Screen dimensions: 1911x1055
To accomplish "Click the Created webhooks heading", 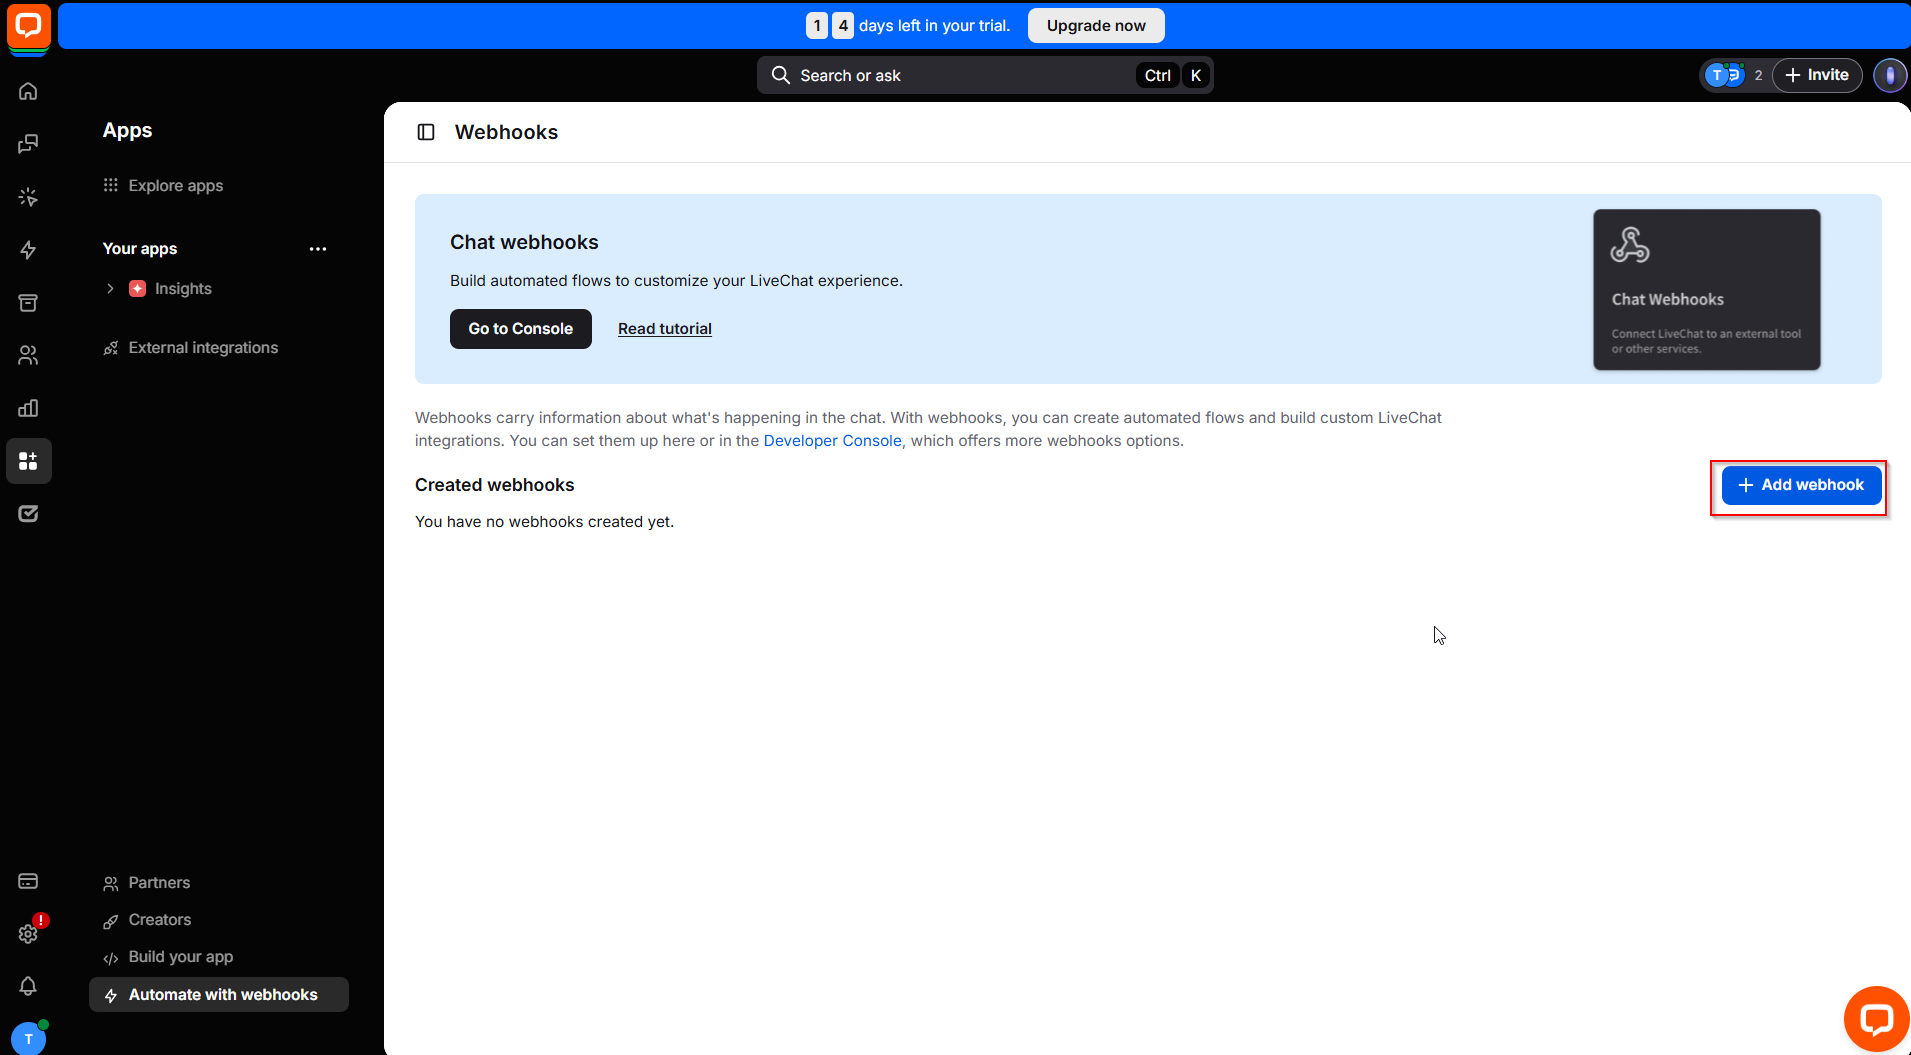I will [x=495, y=485].
